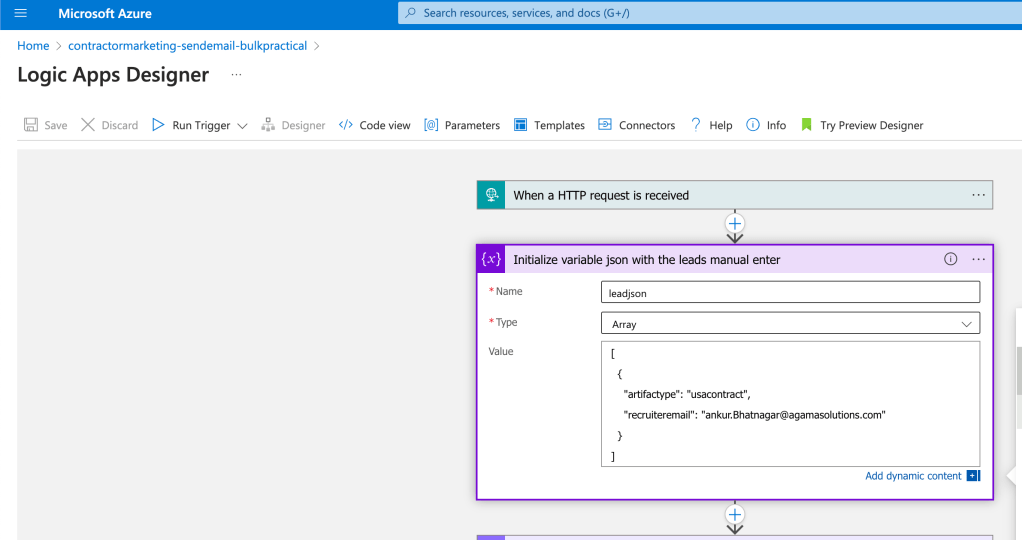Click the Help question mark icon

pyautogui.click(x=695, y=125)
